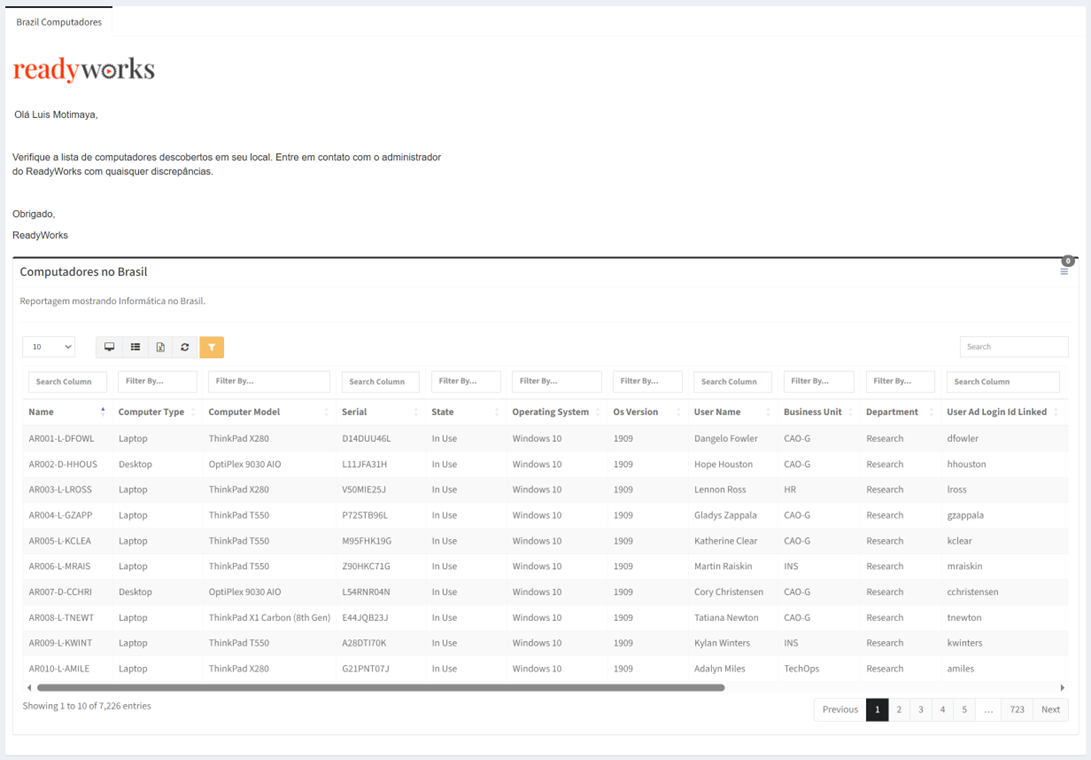Click the horizontal table scrollbar

click(x=381, y=688)
